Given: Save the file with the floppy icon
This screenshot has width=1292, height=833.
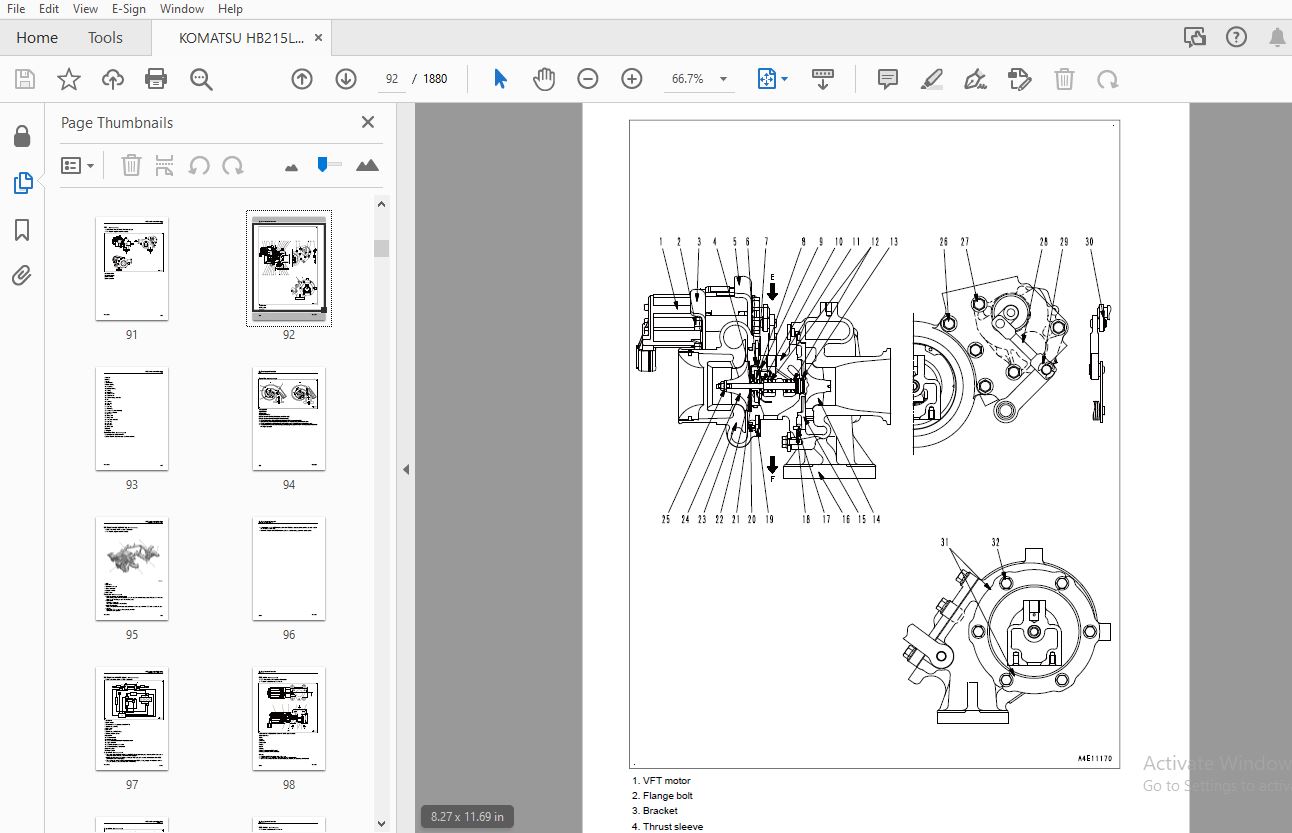Looking at the screenshot, I should click(x=25, y=79).
